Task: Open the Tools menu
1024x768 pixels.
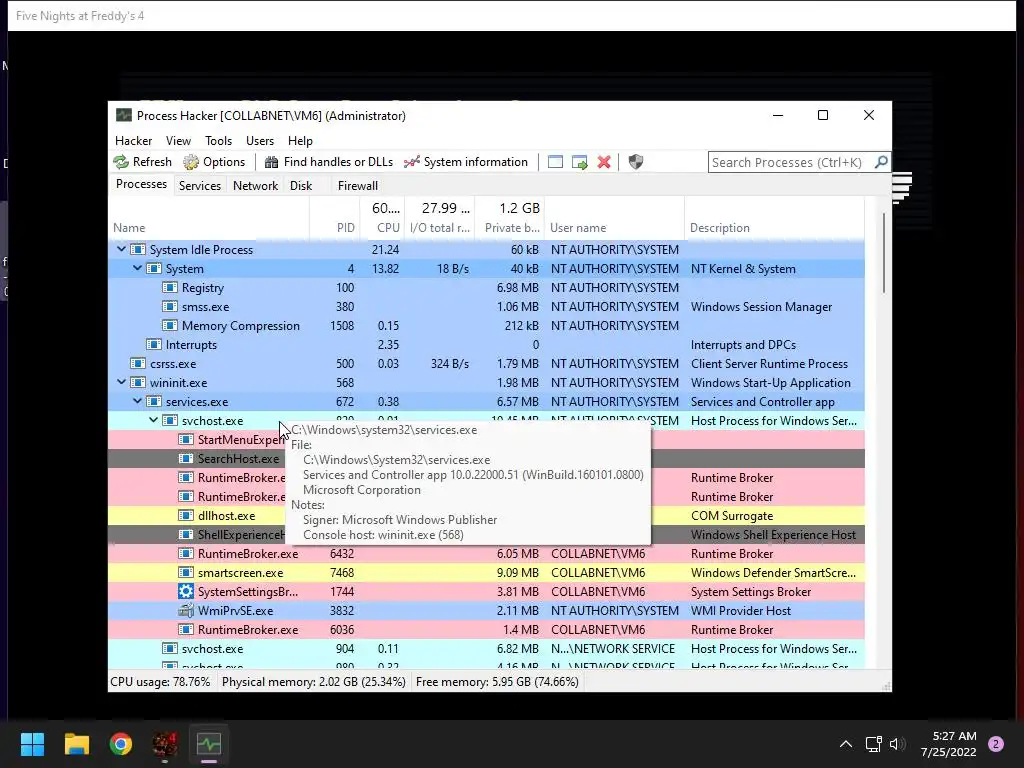Action: click(x=218, y=141)
